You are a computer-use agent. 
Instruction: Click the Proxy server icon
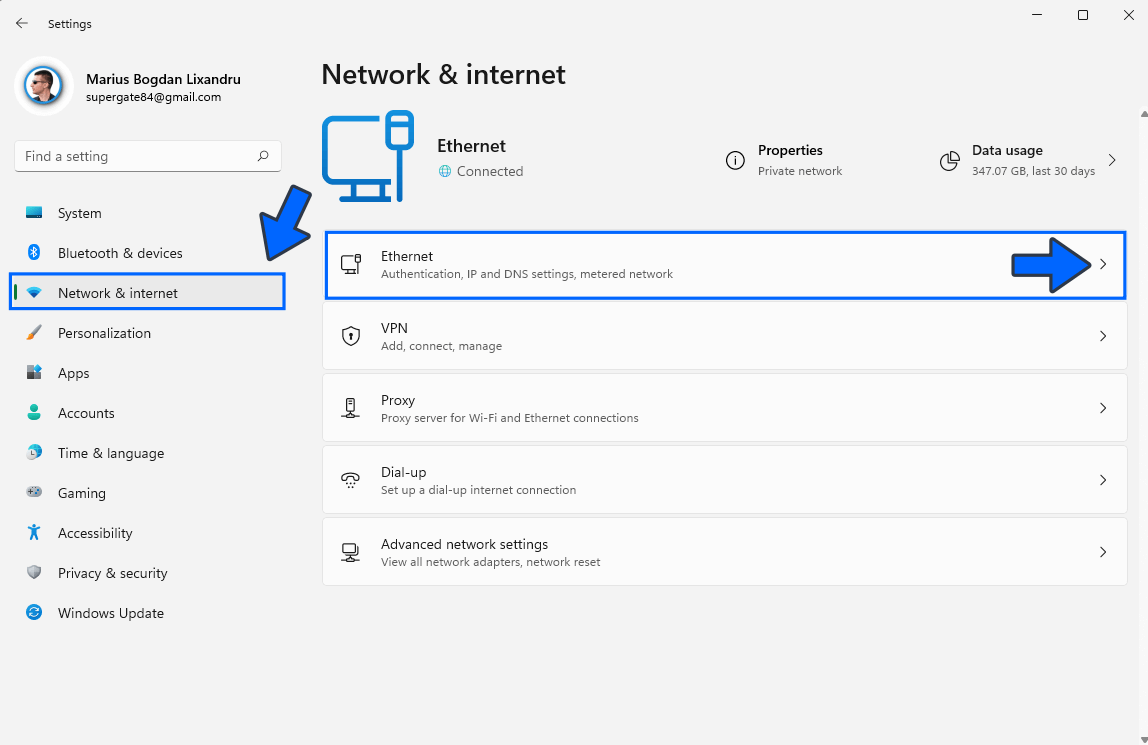pyautogui.click(x=351, y=408)
